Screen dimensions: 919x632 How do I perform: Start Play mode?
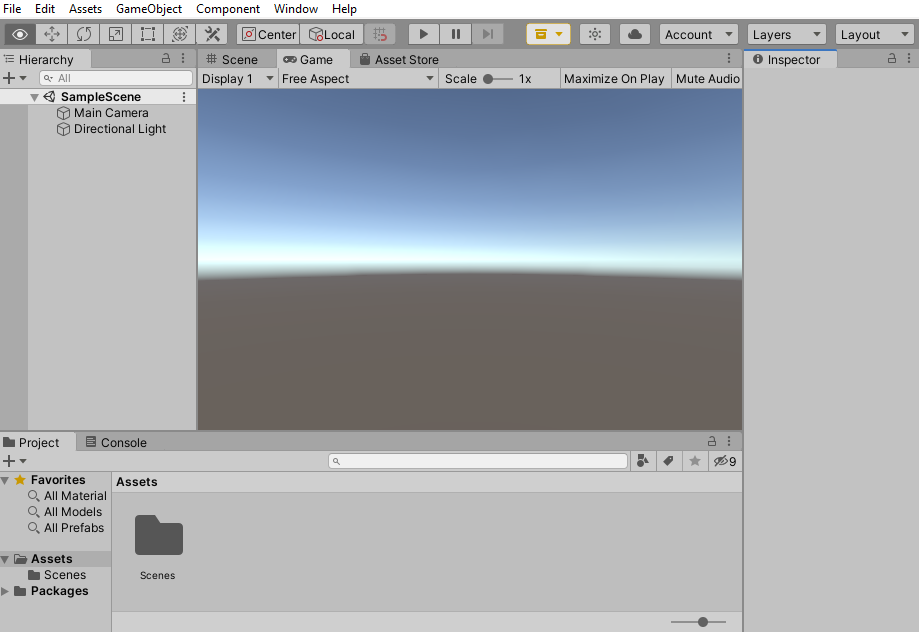(x=424, y=35)
